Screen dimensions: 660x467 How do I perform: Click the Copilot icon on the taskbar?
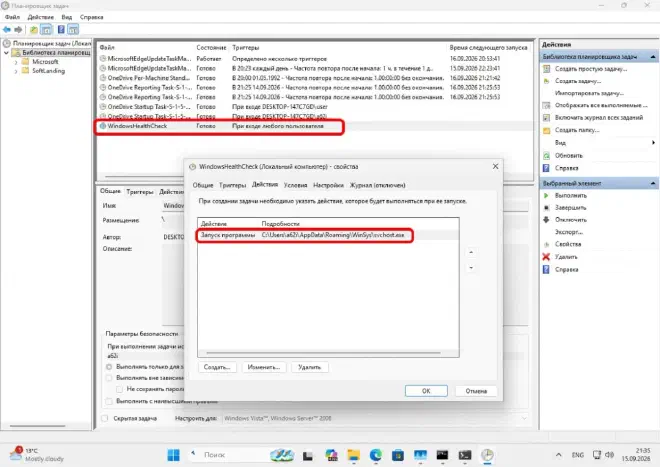point(331,455)
